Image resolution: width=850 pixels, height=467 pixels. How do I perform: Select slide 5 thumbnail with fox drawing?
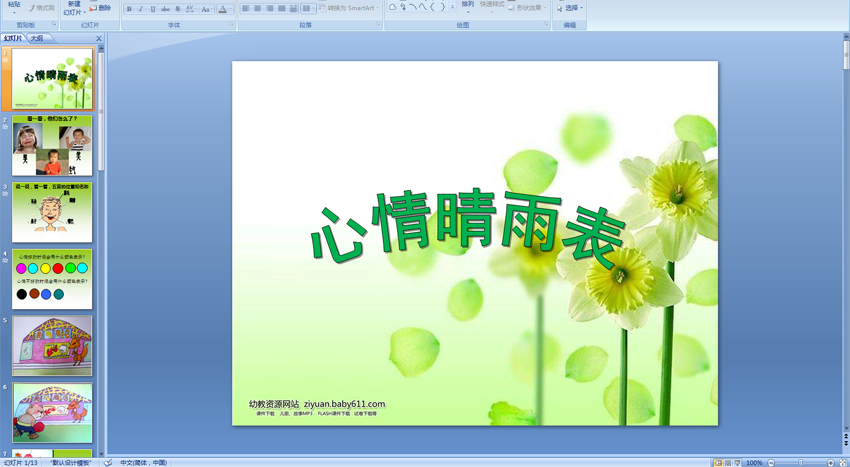(x=52, y=346)
